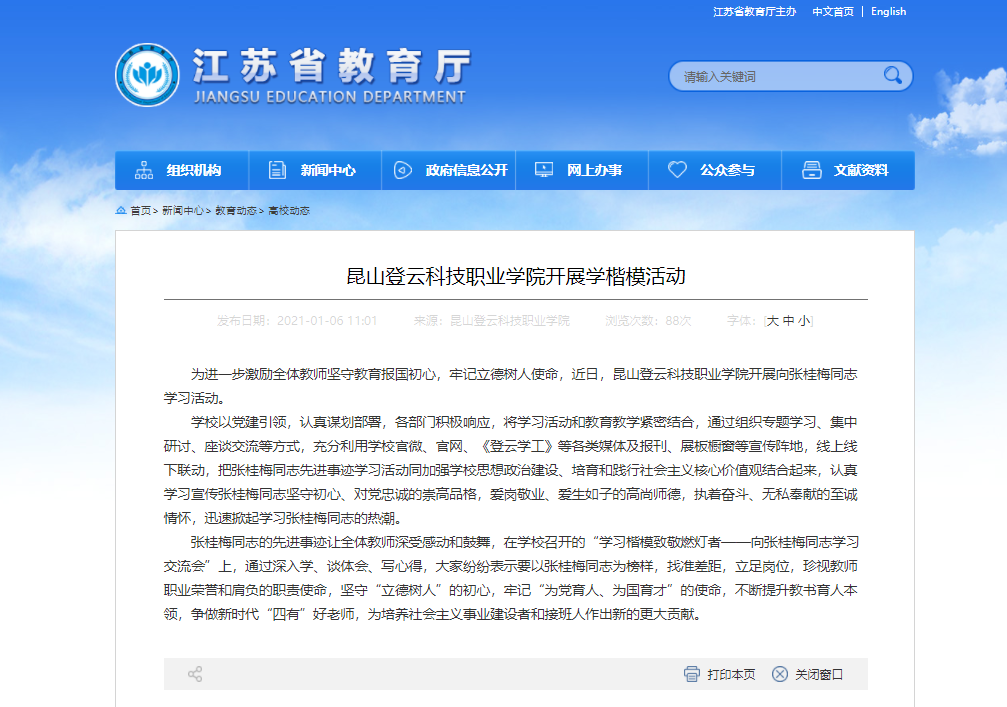Click the search magnifier icon
Screen dimensions: 1007x707
point(893,76)
